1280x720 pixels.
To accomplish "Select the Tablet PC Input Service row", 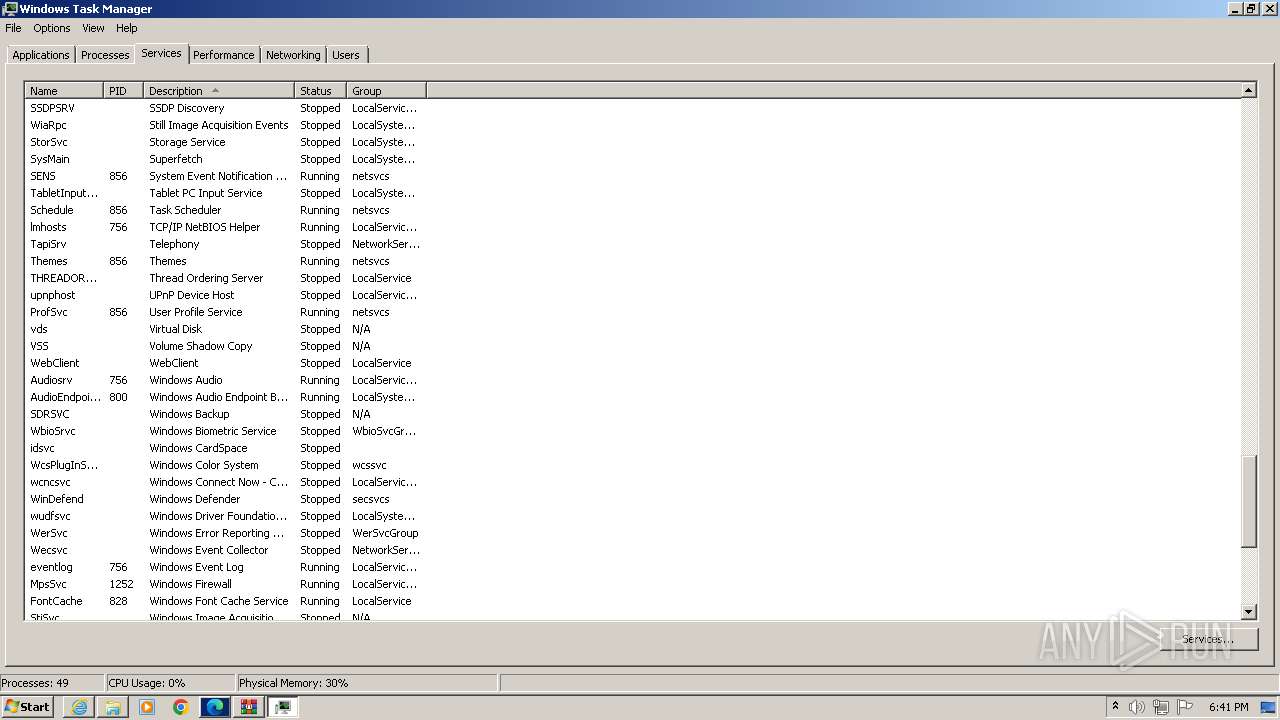I will pos(225,193).
